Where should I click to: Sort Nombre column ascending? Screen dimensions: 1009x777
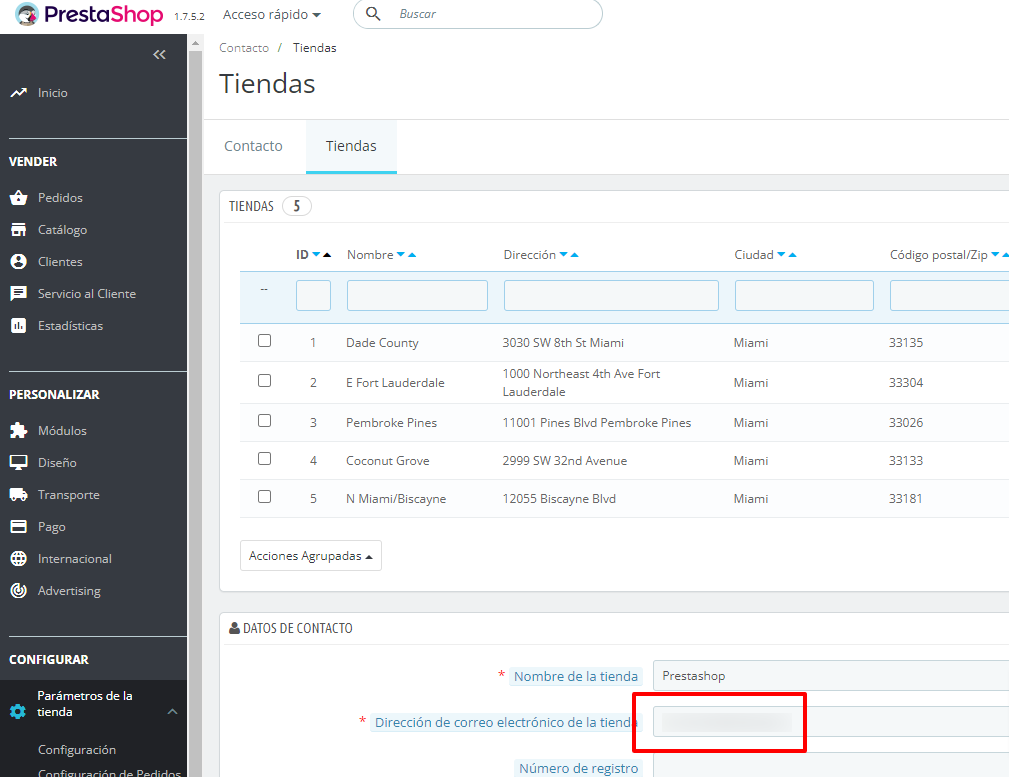coord(412,255)
